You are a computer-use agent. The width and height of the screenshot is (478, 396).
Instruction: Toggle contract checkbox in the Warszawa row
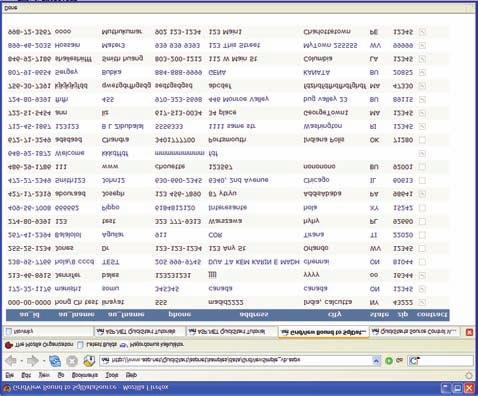pyautogui.click(x=422, y=221)
